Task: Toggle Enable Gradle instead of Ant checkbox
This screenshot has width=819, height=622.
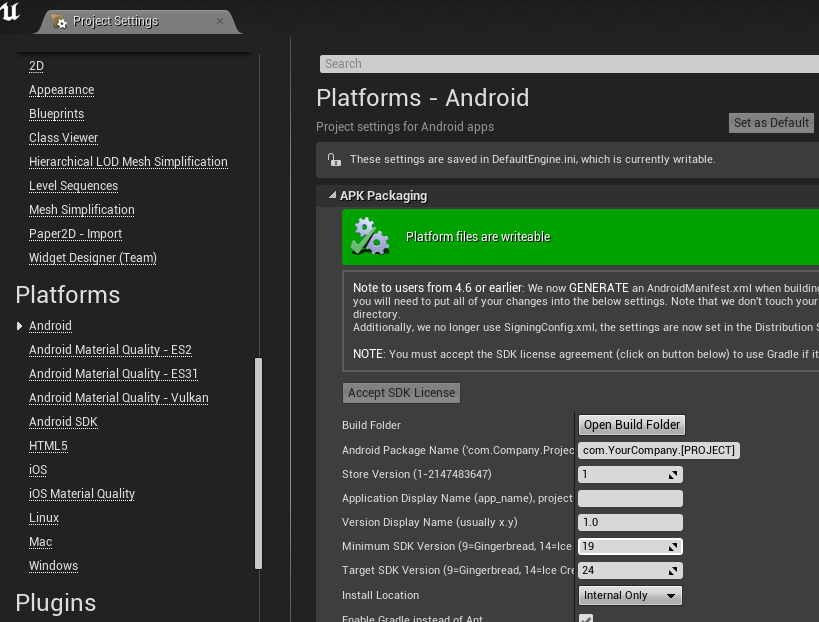Action: [586, 618]
